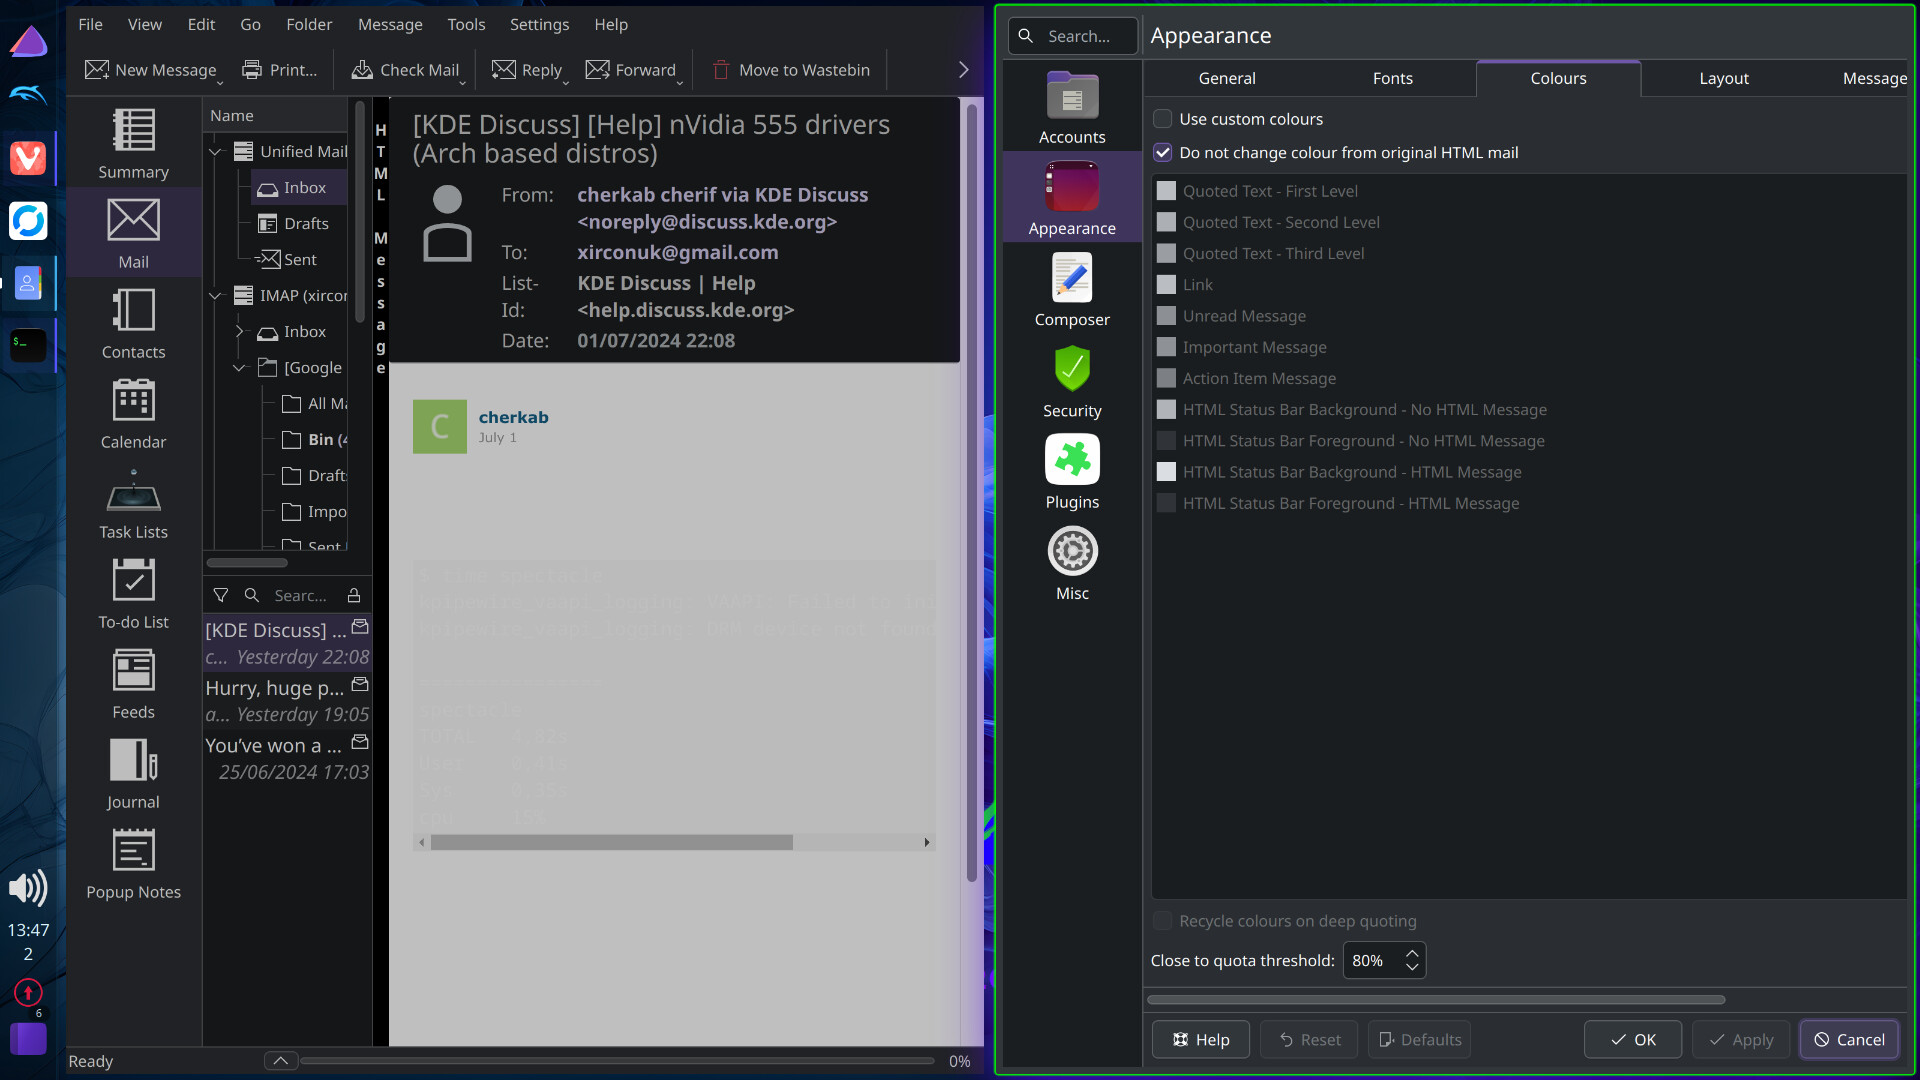Click the Reply toolbar button
Screen dimensions: 1920x1080
click(527, 70)
